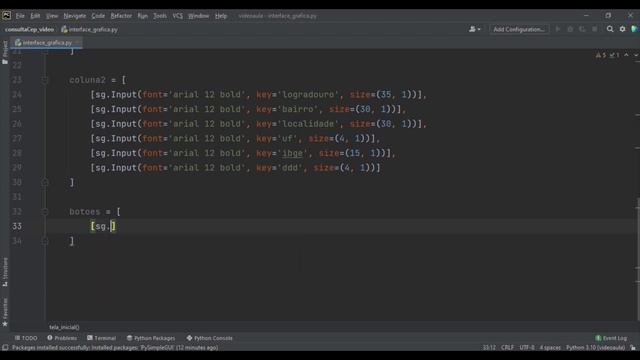Open the Edit menu
Image resolution: width=640 pixels, height=360 pixels.
pos(35,16)
